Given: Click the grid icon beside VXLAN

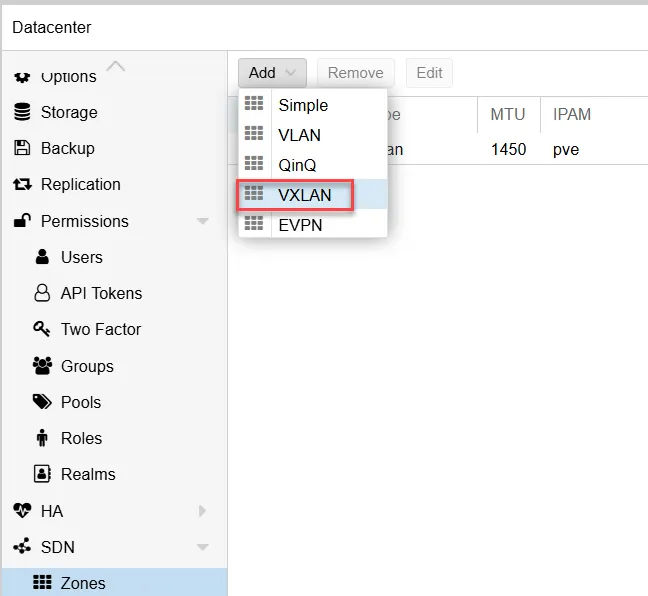Looking at the screenshot, I should [254, 193].
